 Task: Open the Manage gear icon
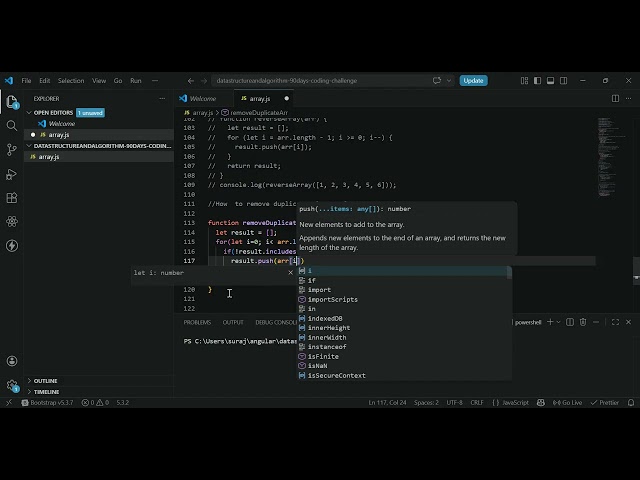coord(12,385)
